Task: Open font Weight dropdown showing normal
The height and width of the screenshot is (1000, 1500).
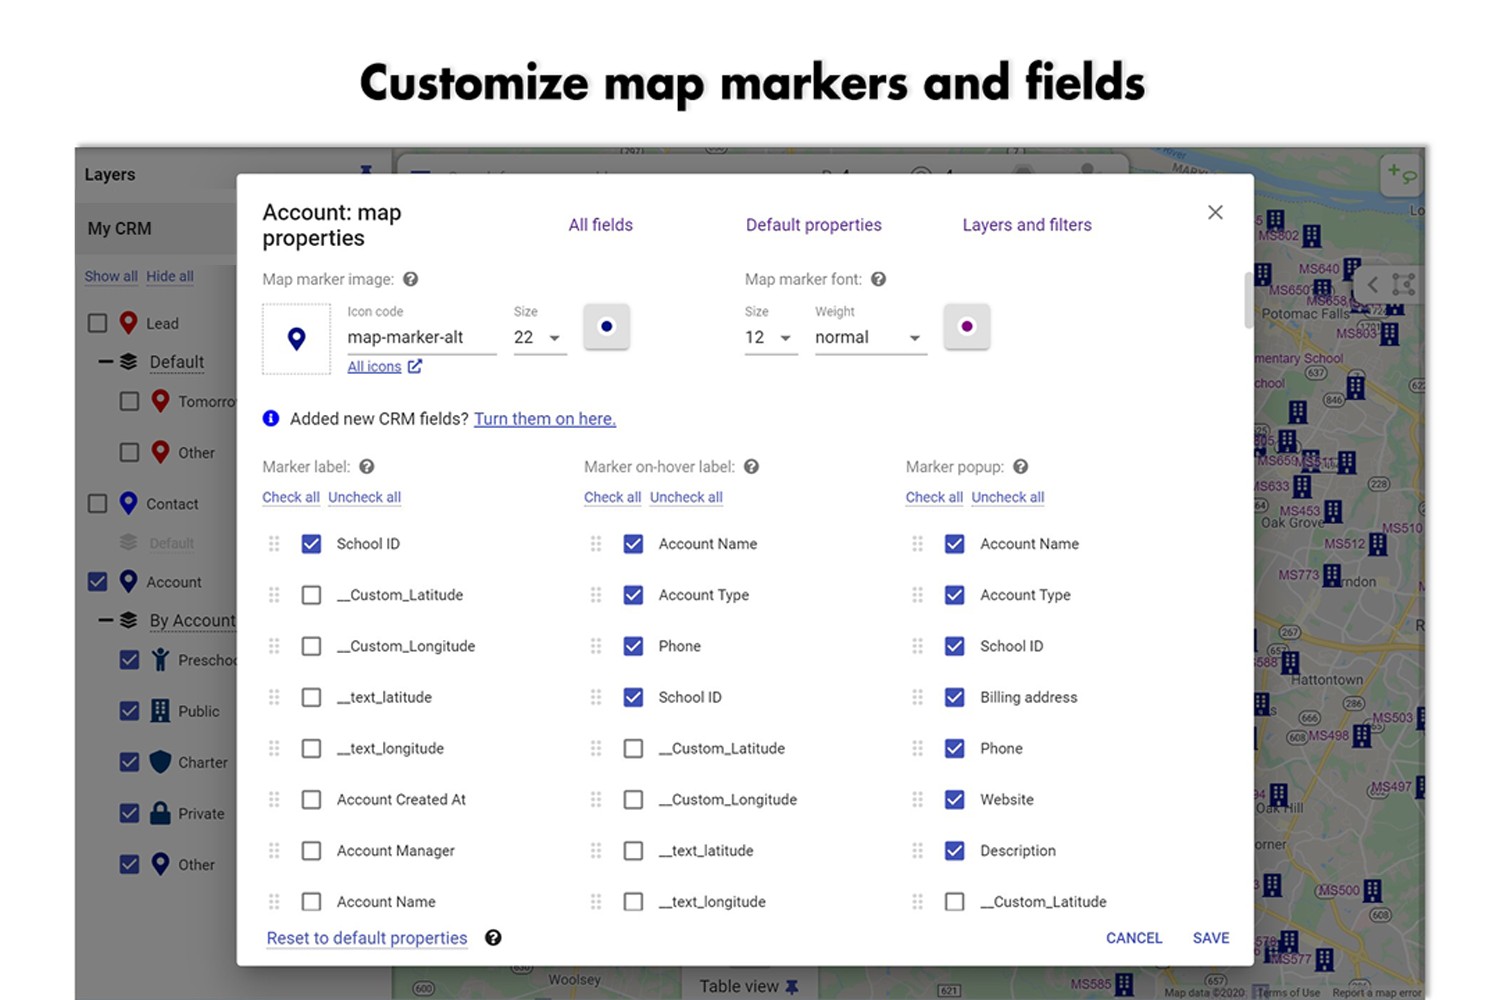Action: click(x=868, y=338)
